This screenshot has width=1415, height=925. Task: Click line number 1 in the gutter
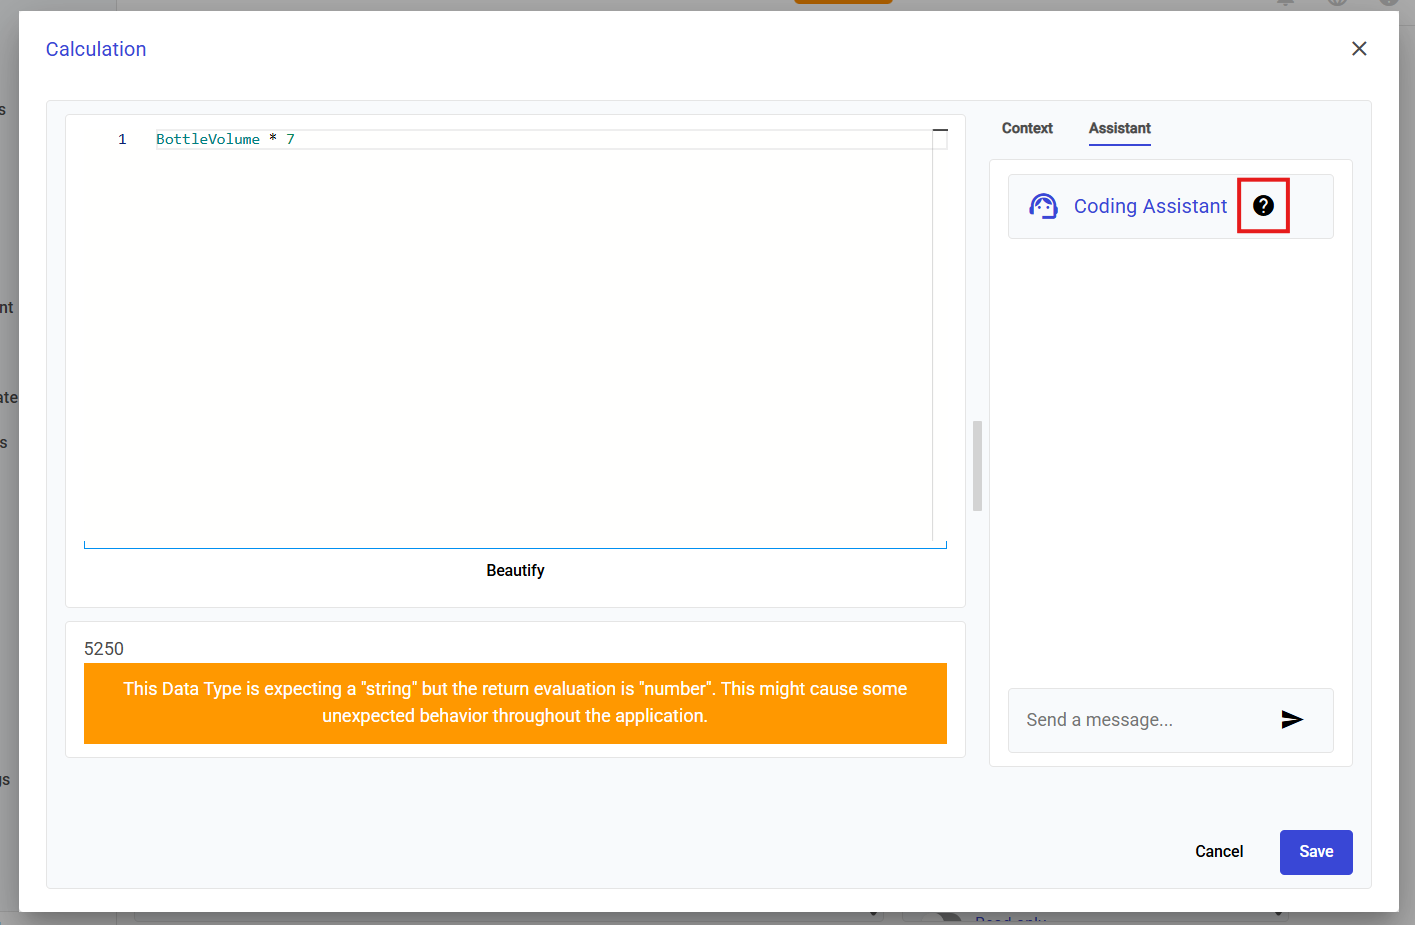122,139
